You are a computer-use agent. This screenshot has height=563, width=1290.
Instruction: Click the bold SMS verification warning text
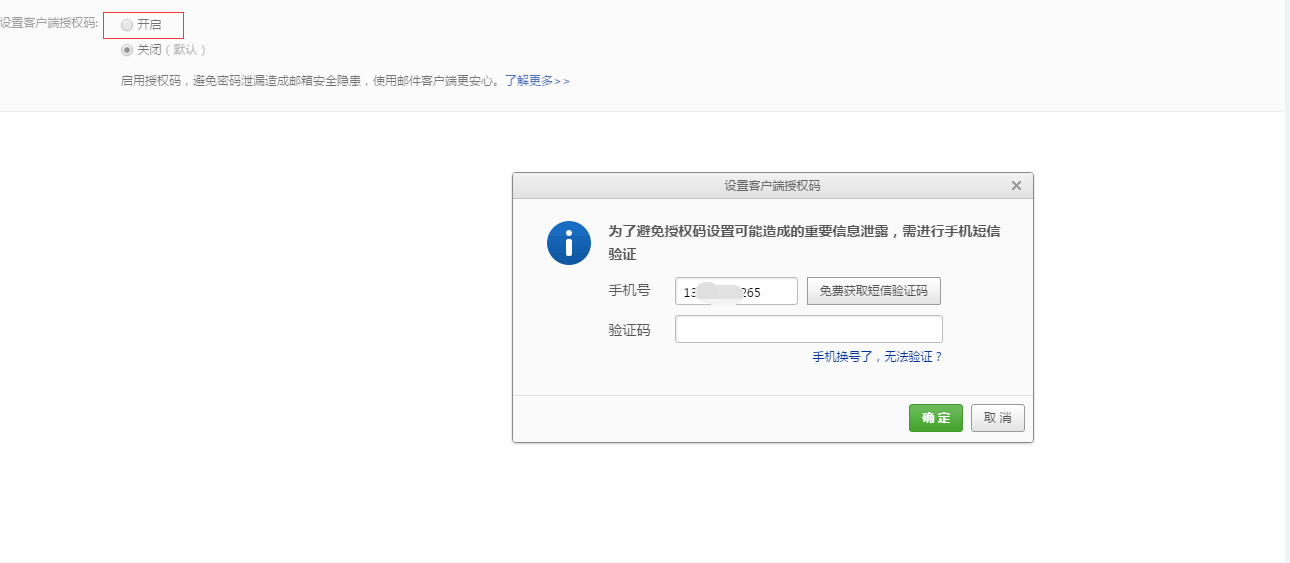pyautogui.click(x=804, y=231)
